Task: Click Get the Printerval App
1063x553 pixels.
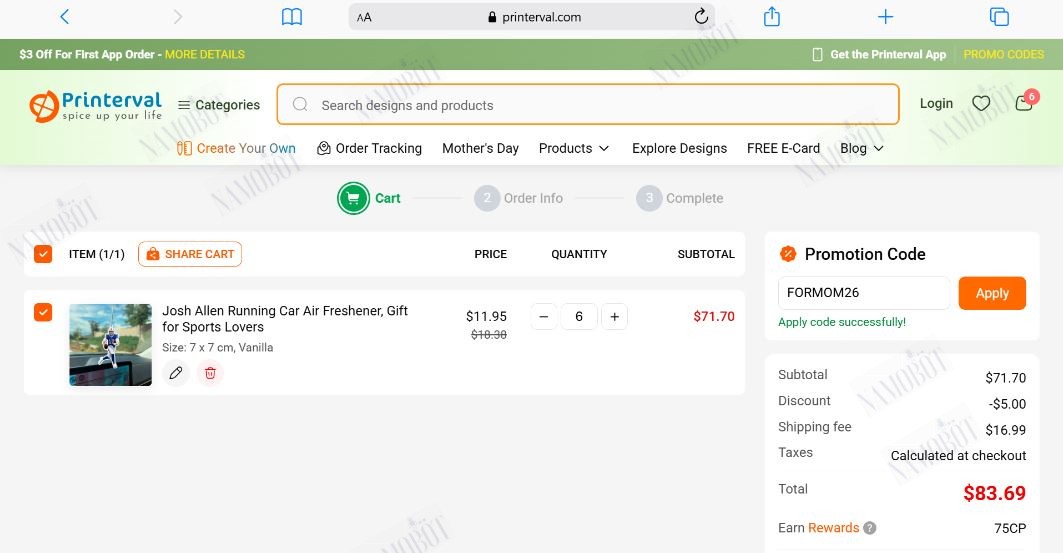Action: point(879,54)
